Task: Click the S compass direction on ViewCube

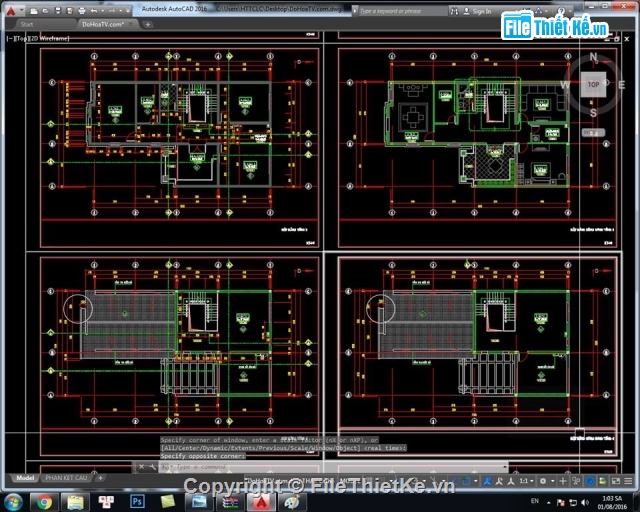Action: point(593,113)
